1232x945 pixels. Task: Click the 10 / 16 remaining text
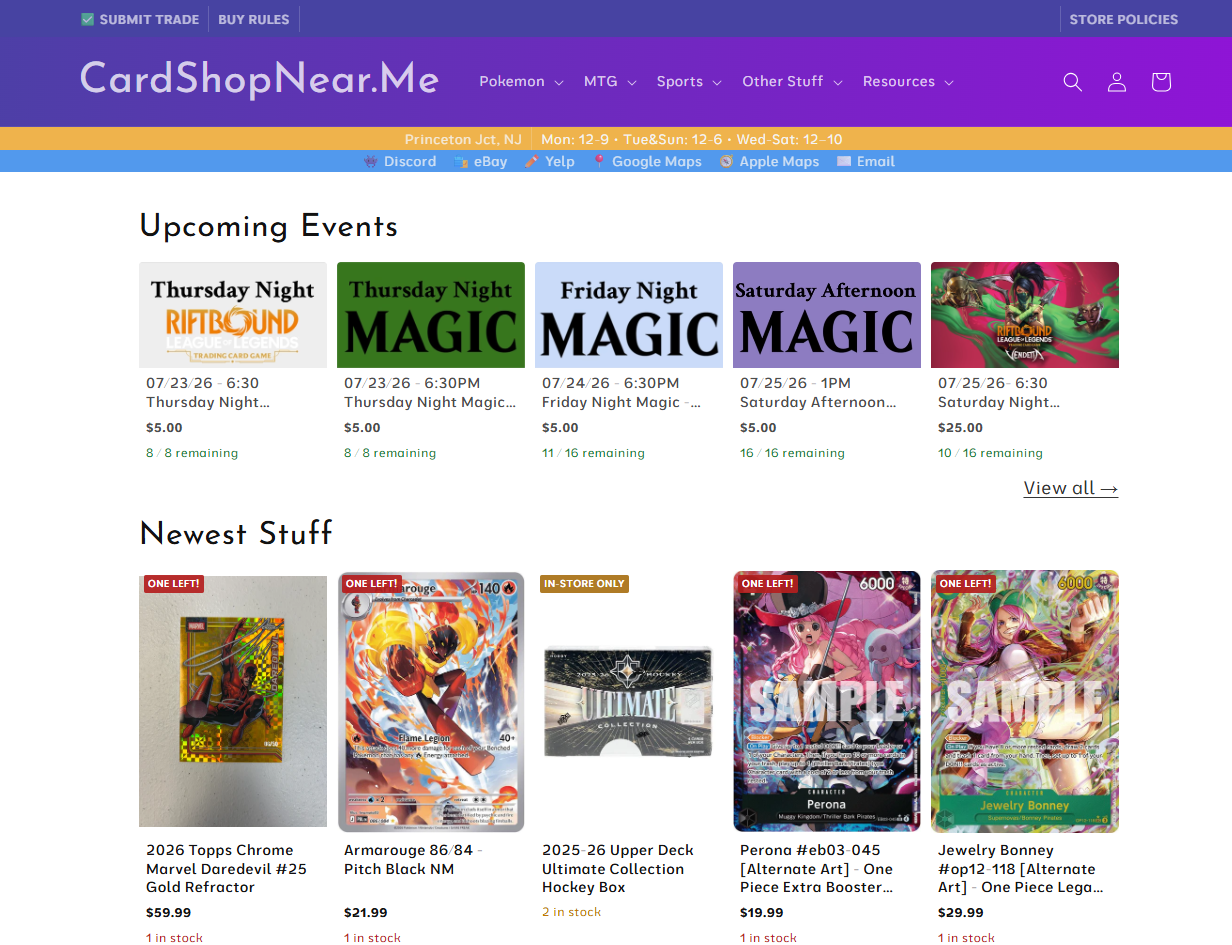tap(990, 453)
